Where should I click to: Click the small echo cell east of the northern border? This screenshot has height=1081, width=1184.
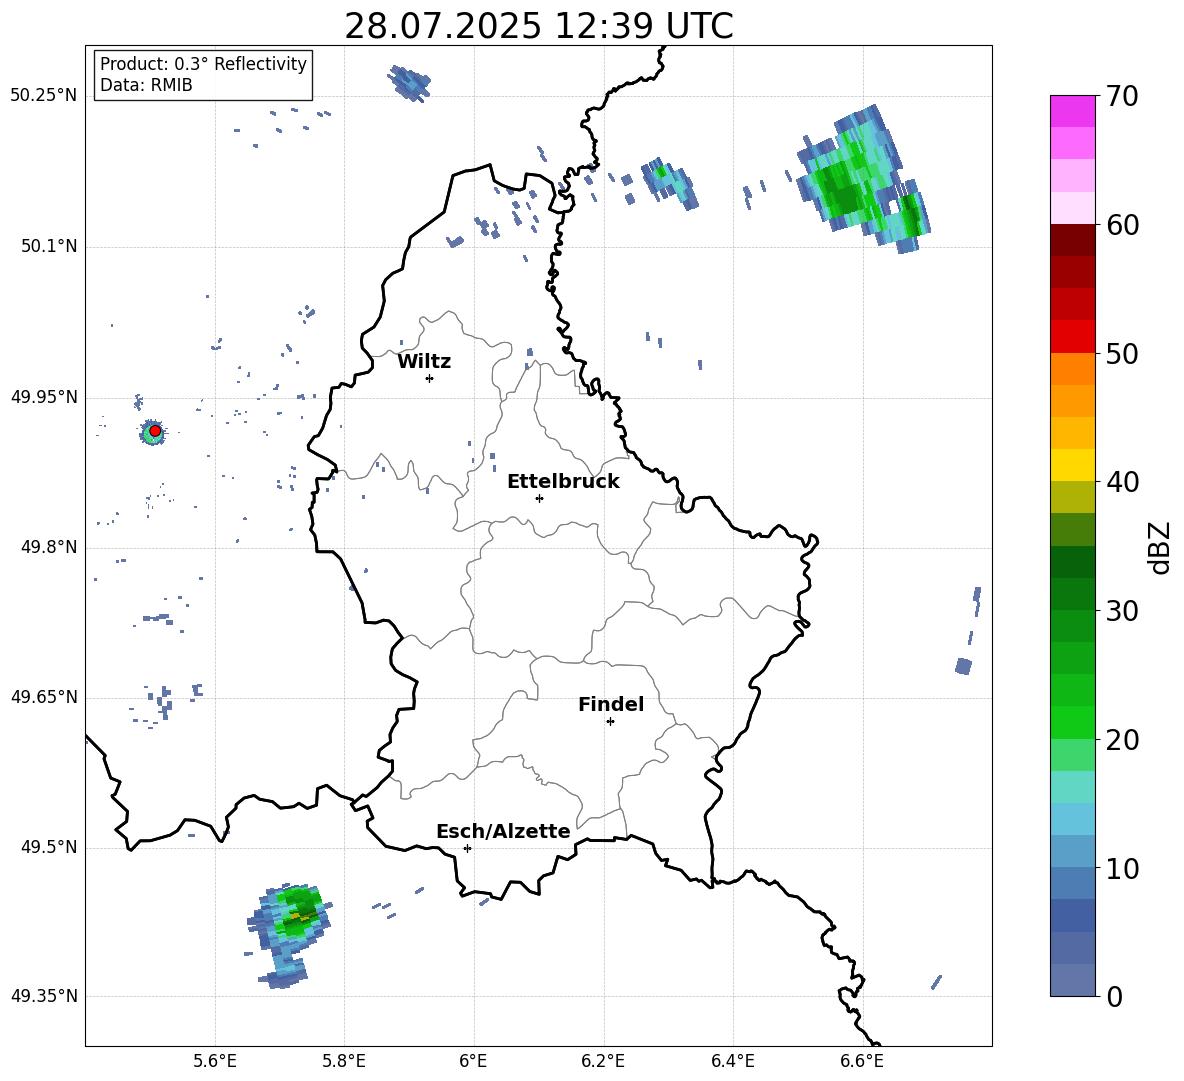668,183
